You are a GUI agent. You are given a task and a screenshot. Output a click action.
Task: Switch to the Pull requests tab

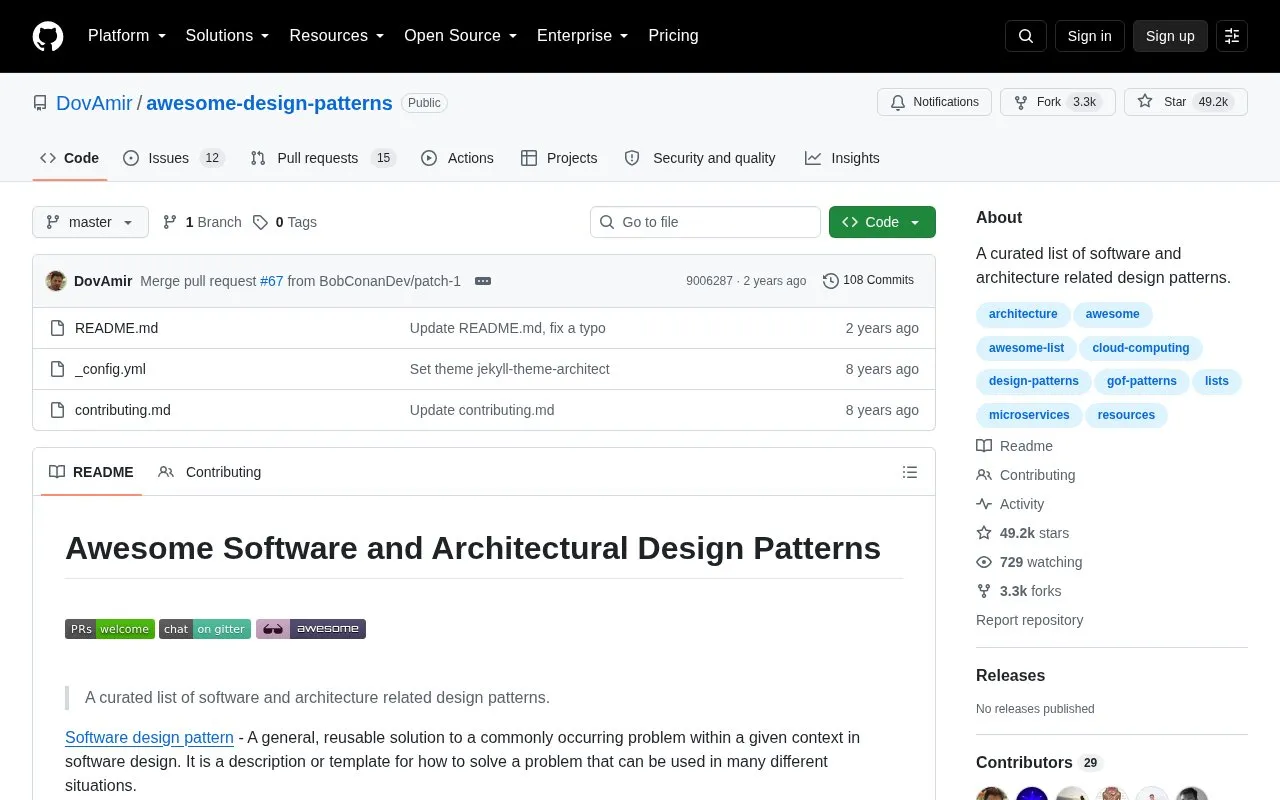323,158
